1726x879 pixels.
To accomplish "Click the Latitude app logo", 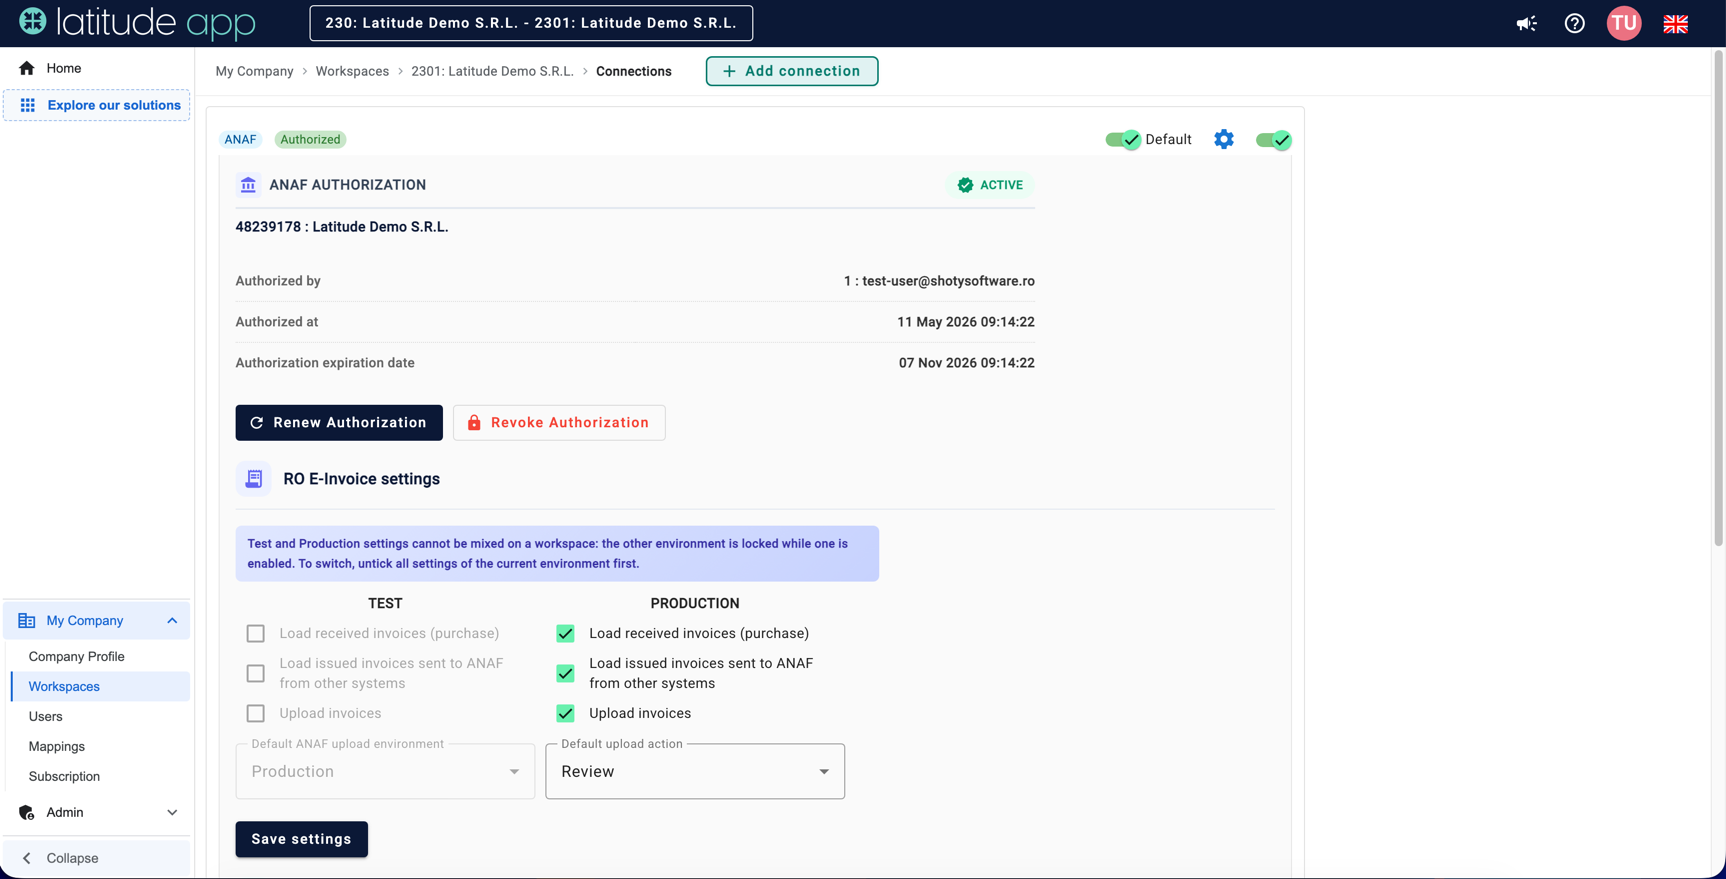I will 137,22.
